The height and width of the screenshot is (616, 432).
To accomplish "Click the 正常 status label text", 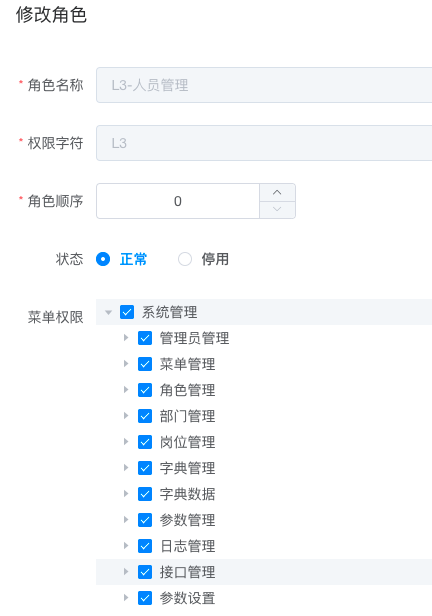I will [x=133, y=259].
